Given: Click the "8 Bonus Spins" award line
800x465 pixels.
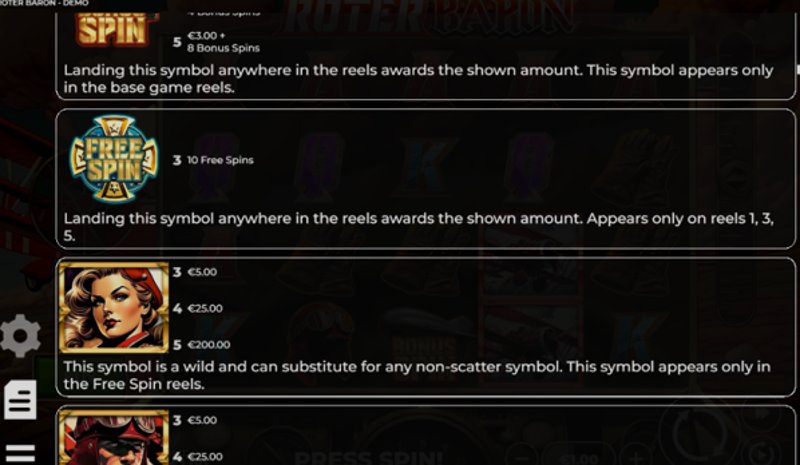Looking at the screenshot, I should (223, 48).
